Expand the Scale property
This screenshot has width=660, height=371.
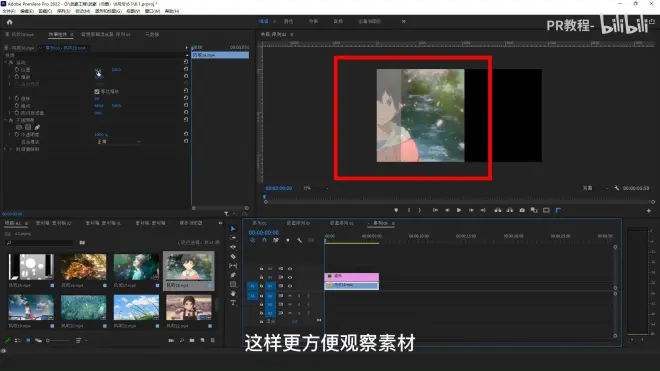10,77
